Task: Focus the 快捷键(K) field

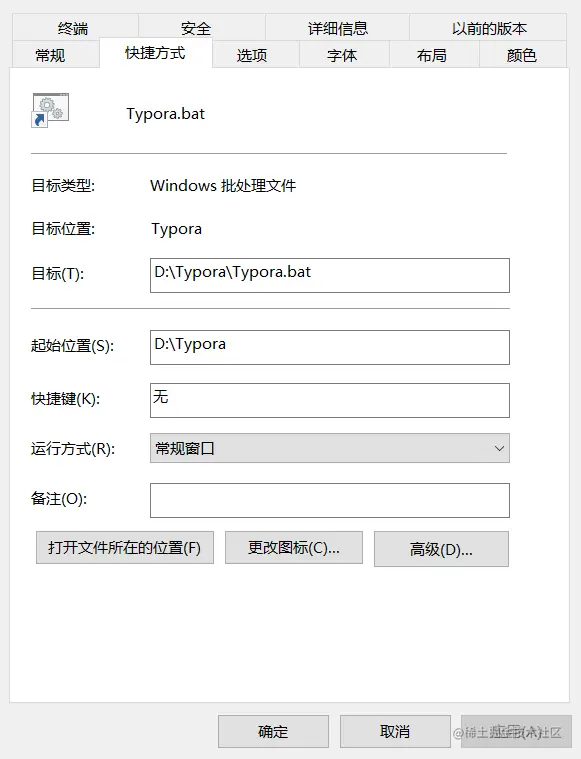Action: 330,400
